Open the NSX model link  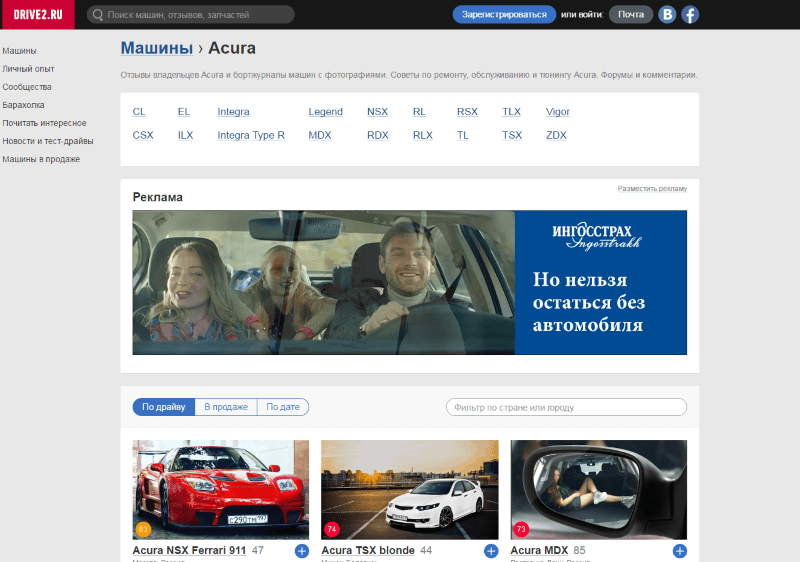pyautogui.click(x=378, y=112)
